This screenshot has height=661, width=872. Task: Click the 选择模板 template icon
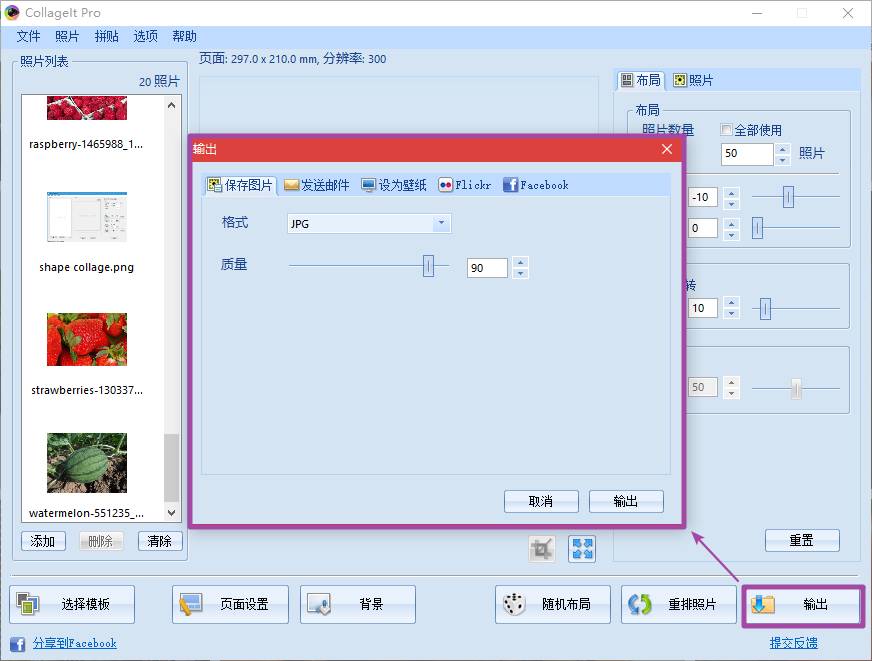click(27, 604)
